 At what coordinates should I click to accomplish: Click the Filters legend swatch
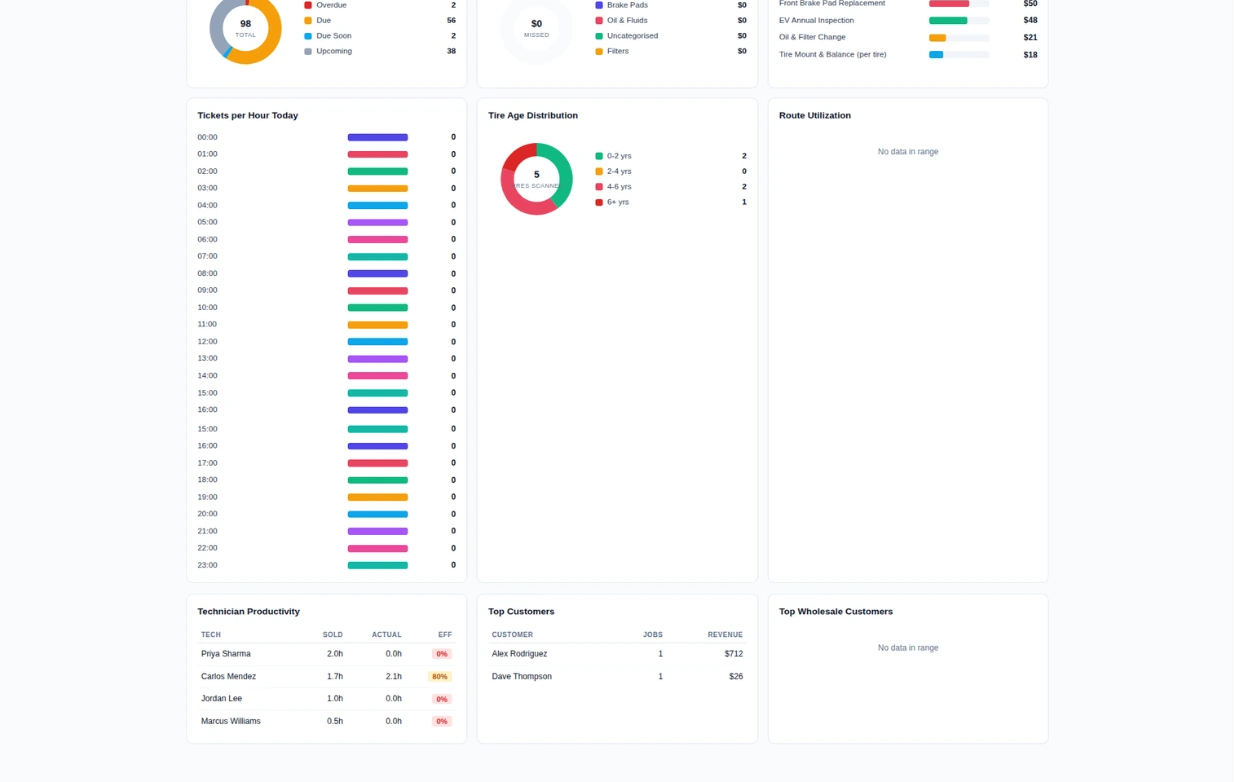pyautogui.click(x=599, y=51)
